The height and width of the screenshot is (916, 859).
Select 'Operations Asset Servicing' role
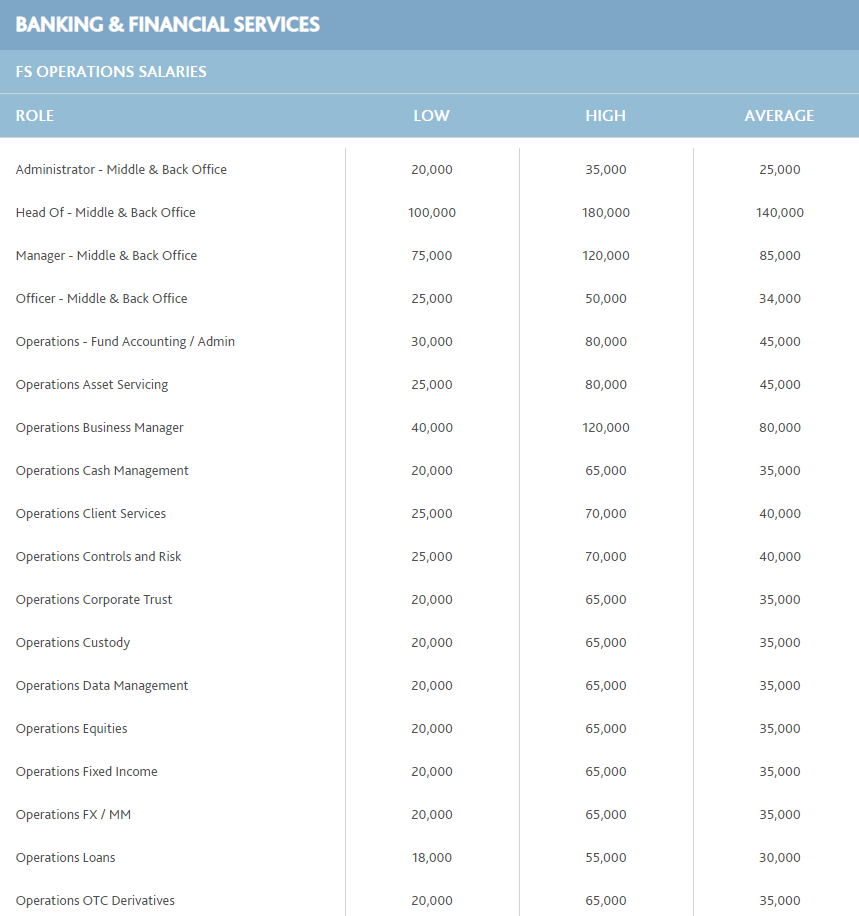[92, 384]
